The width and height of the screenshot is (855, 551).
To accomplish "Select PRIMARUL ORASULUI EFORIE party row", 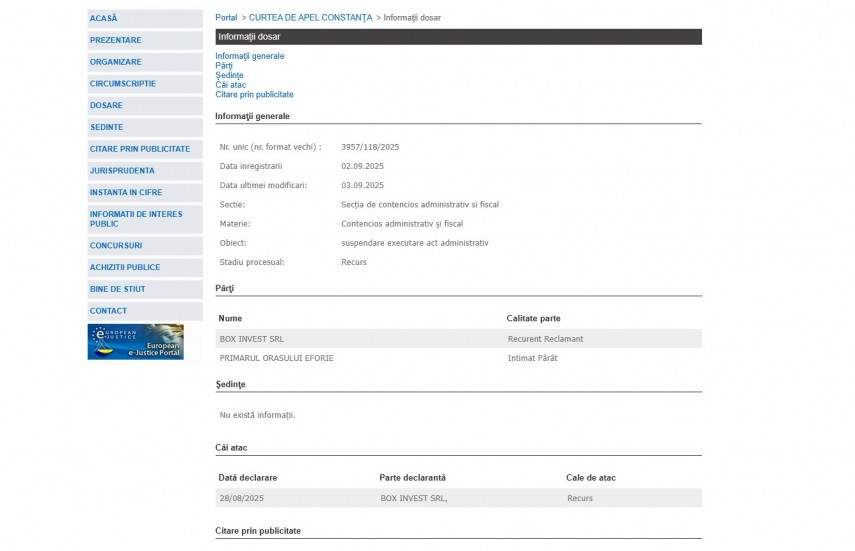I will pos(458,358).
